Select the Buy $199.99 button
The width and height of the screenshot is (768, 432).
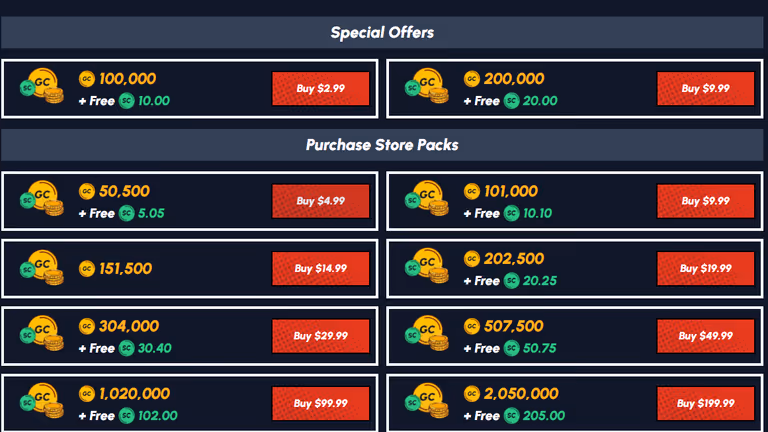(x=705, y=404)
